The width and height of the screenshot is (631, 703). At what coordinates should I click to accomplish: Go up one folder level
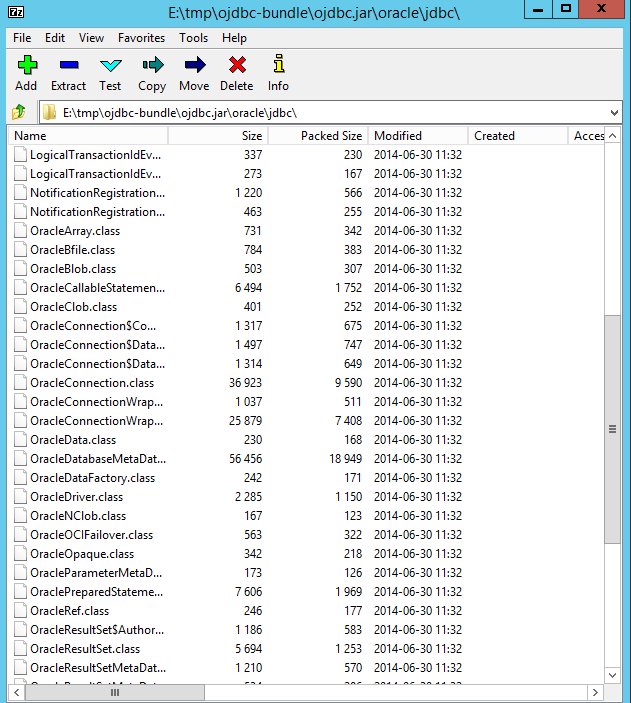click(x=19, y=112)
